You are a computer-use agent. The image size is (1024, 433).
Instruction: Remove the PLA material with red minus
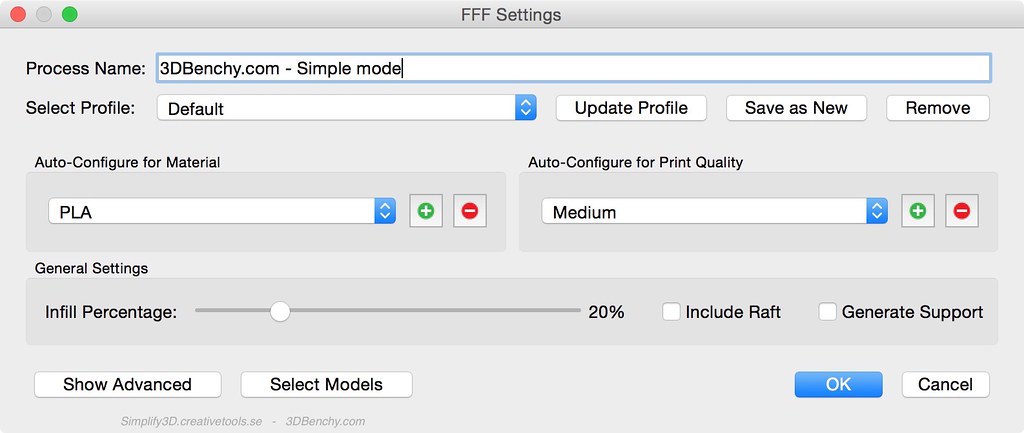point(470,211)
